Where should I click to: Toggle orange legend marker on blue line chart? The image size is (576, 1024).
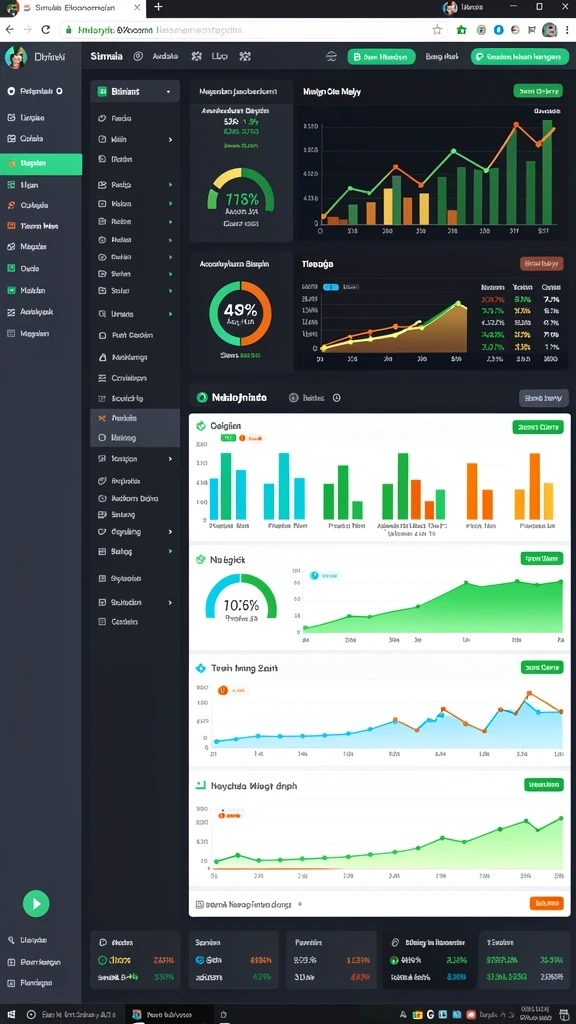click(x=222, y=690)
